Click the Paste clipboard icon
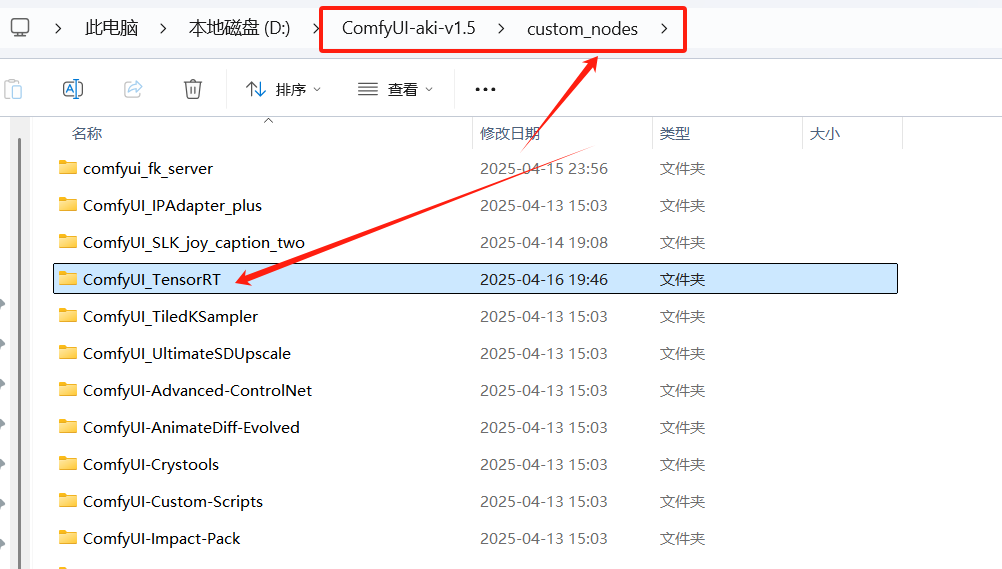This screenshot has height=569, width=1002. click(13, 89)
